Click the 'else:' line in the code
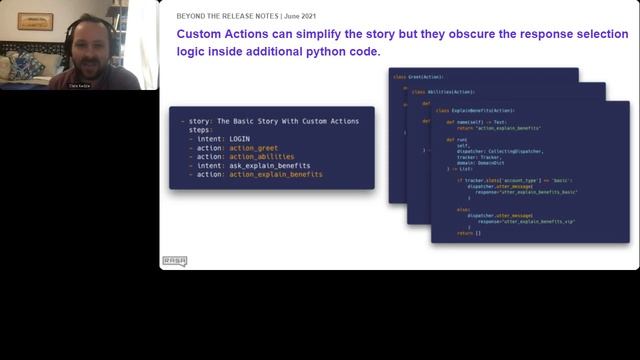Viewport: 640px width, 360px height. pos(463,210)
